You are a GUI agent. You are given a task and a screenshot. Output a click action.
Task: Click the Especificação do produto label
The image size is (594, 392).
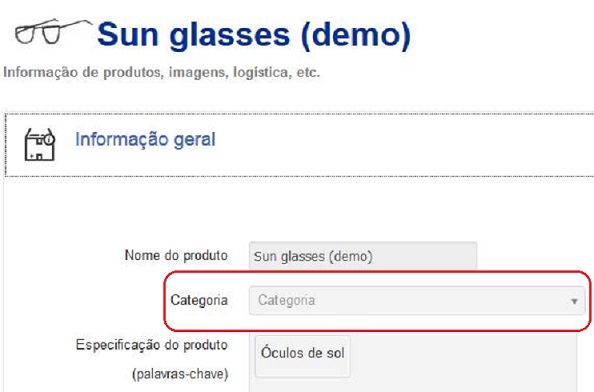152,345
